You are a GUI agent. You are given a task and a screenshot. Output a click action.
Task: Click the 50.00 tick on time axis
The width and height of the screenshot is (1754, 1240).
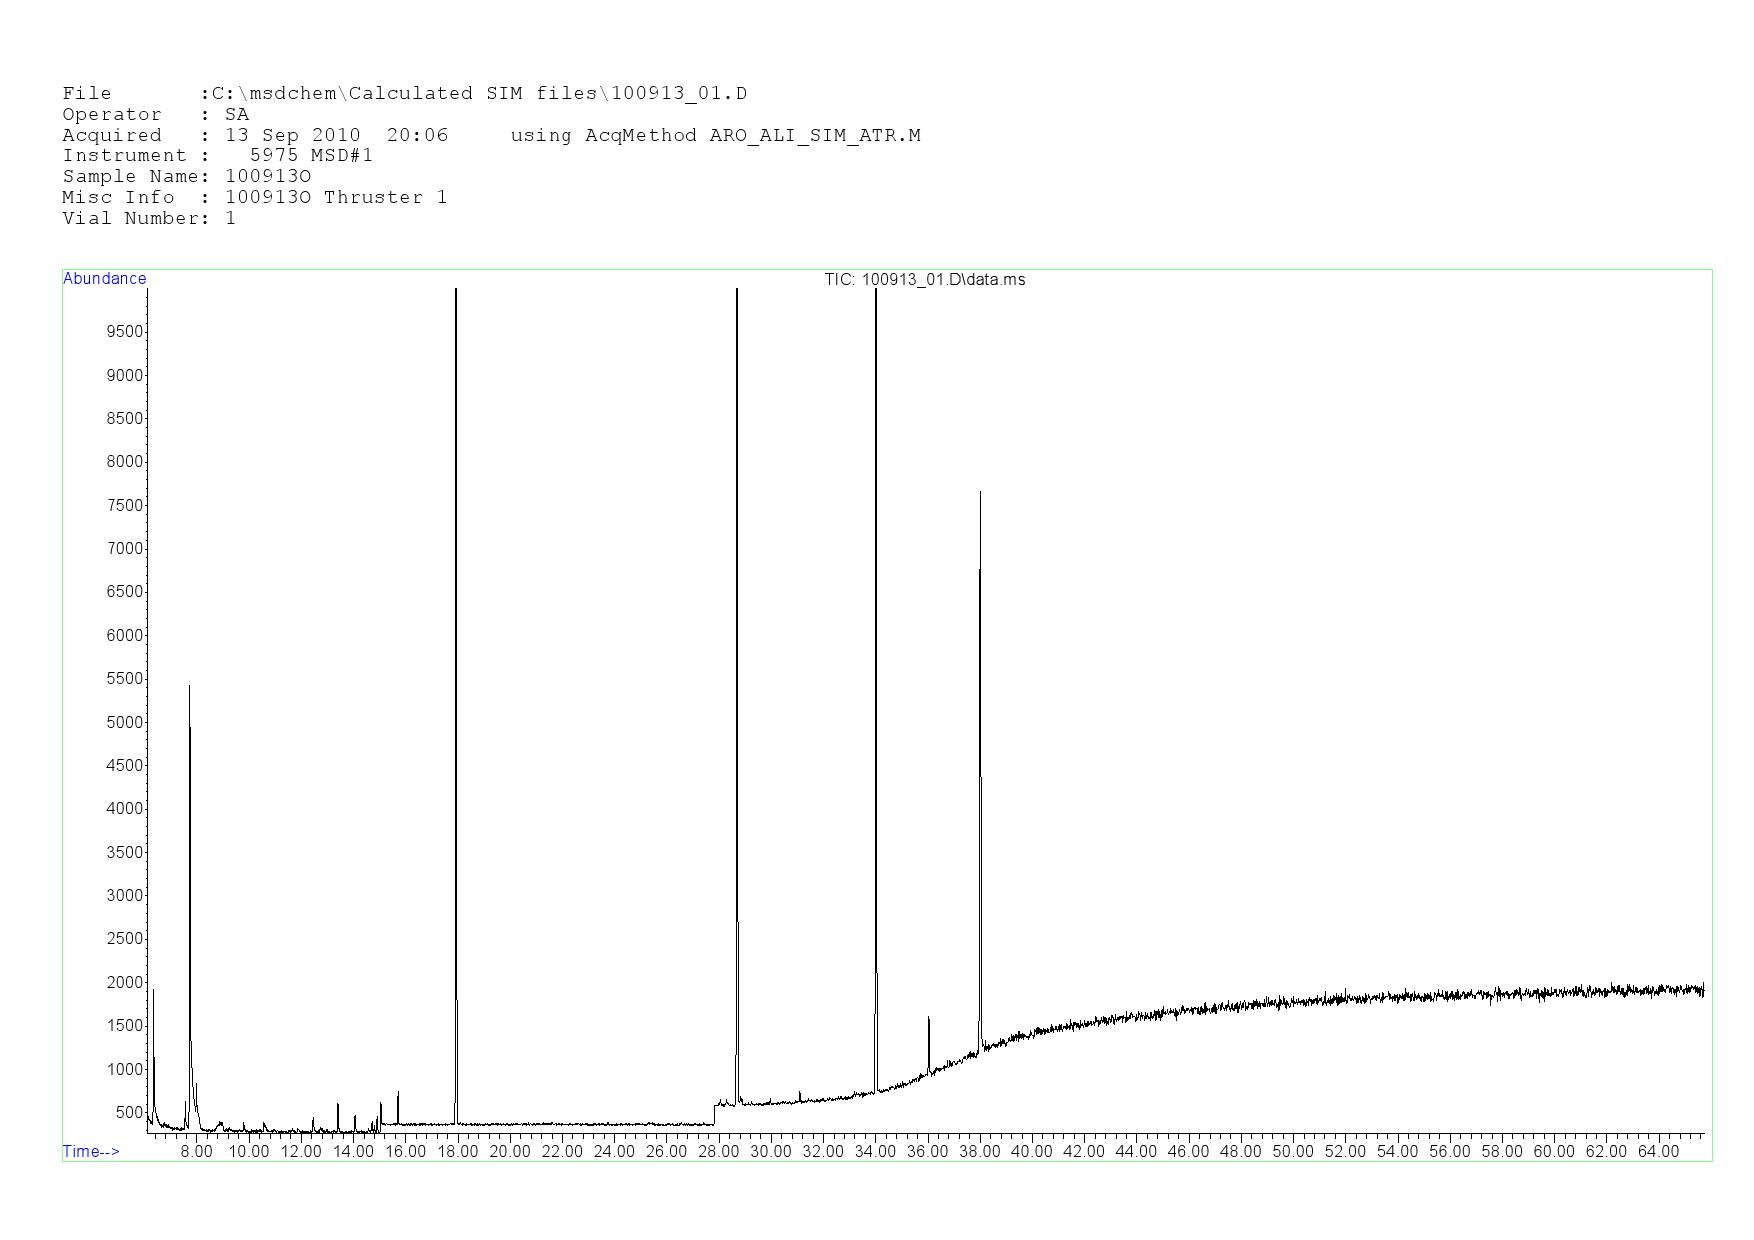tap(1293, 1152)
